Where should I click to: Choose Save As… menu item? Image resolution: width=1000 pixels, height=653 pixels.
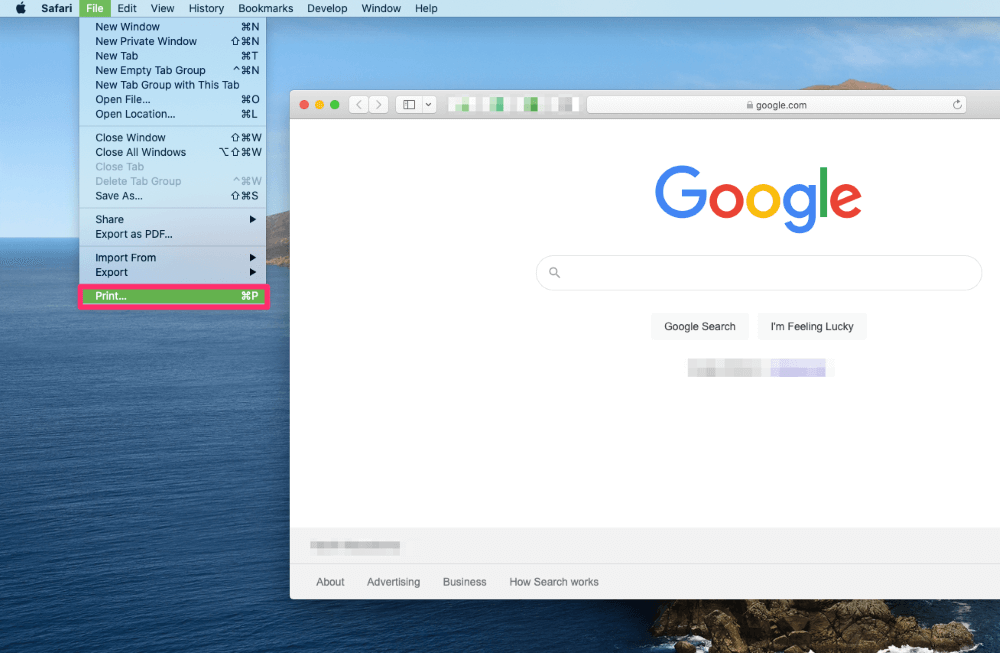(x=173, y=196)
